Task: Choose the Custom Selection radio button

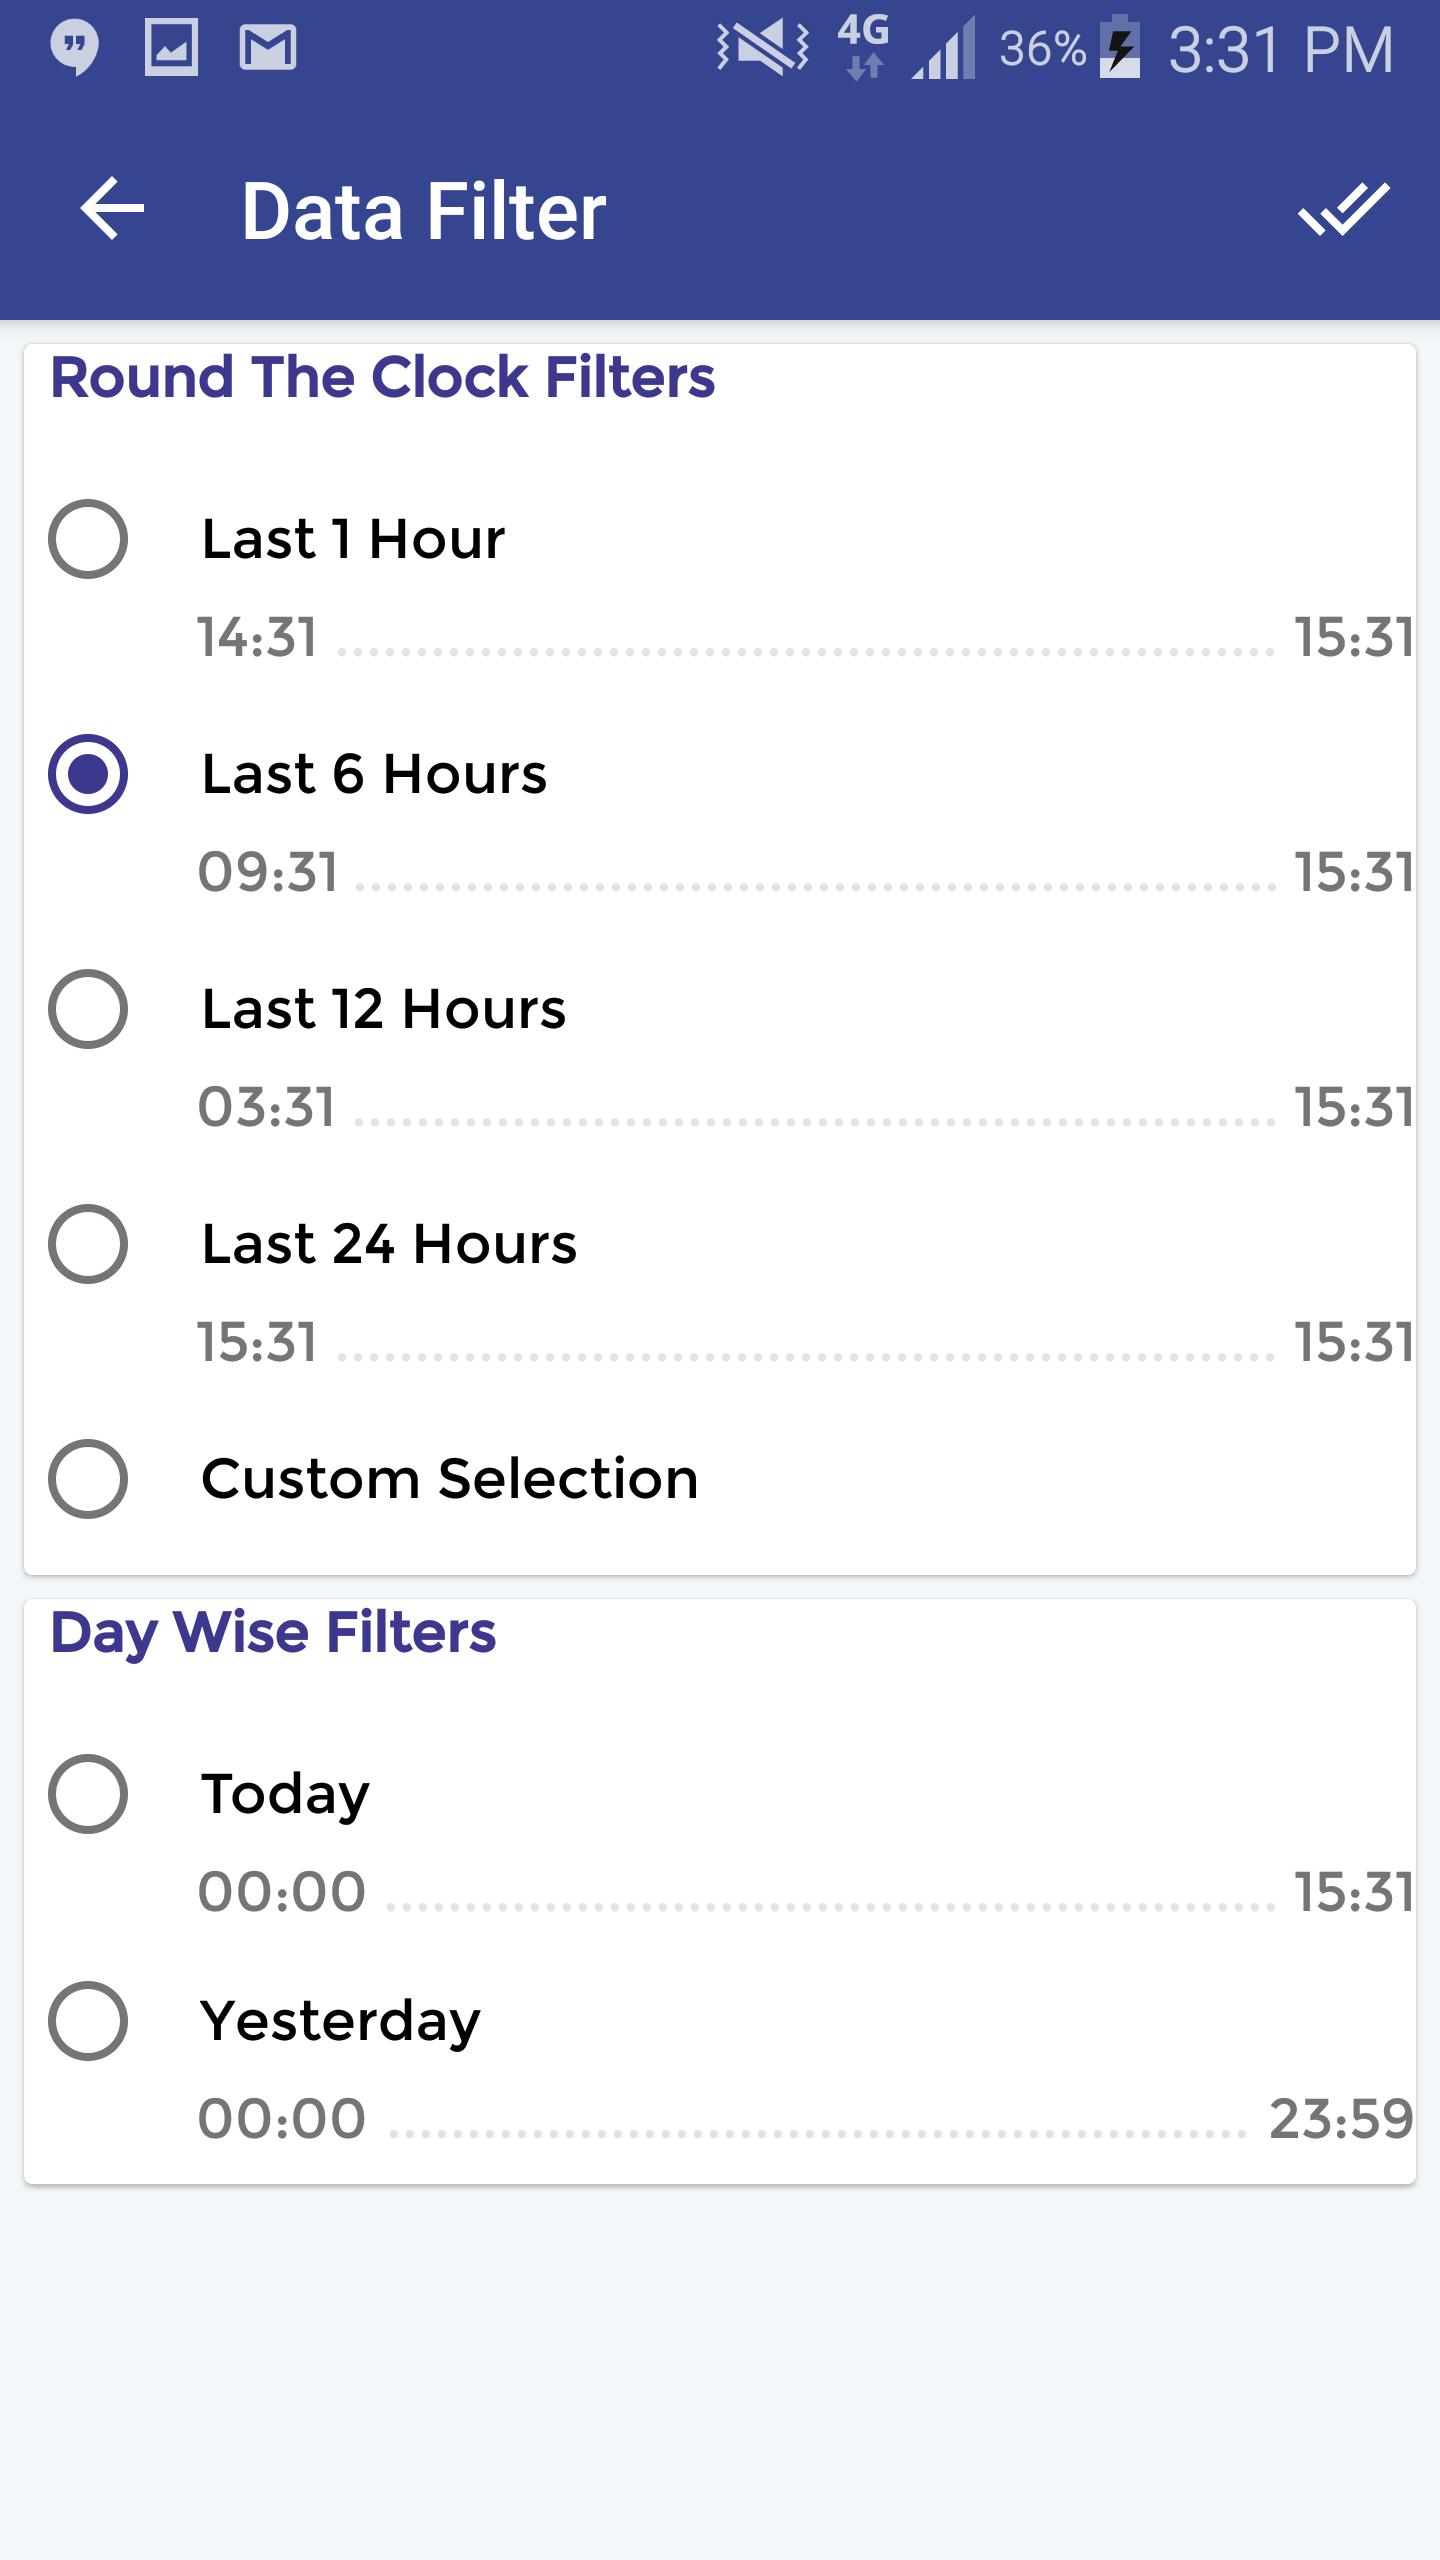Action: coord(88,1479)
